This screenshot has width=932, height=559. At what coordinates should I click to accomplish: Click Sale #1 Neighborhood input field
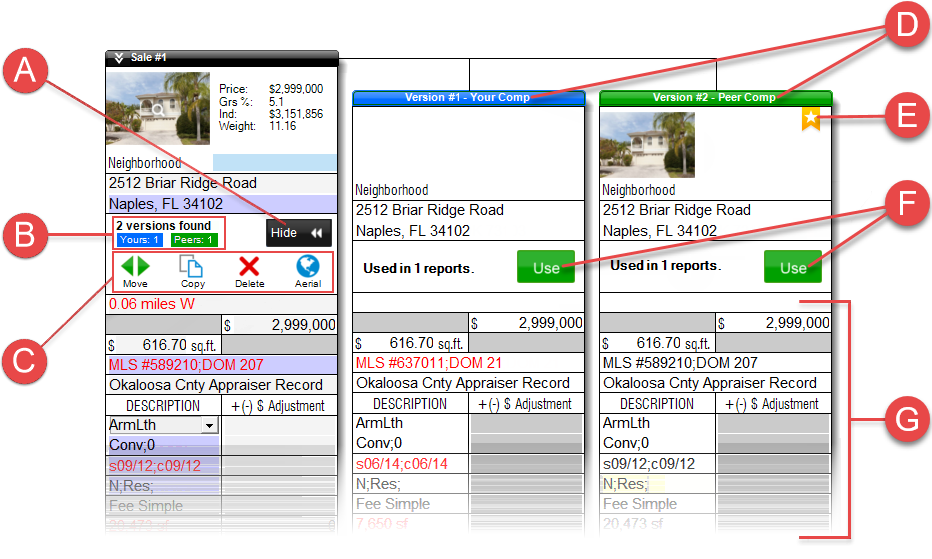click(x=275, y=162)
